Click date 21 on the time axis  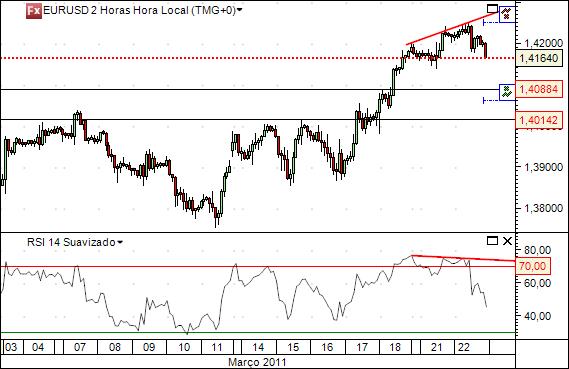coord(437,347)
